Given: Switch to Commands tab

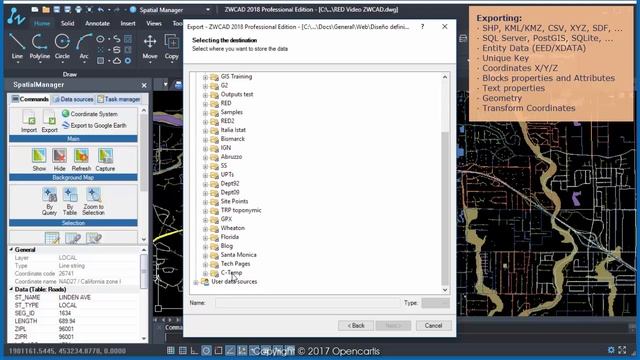Looking at the screenshot, I should pos(30,99).
